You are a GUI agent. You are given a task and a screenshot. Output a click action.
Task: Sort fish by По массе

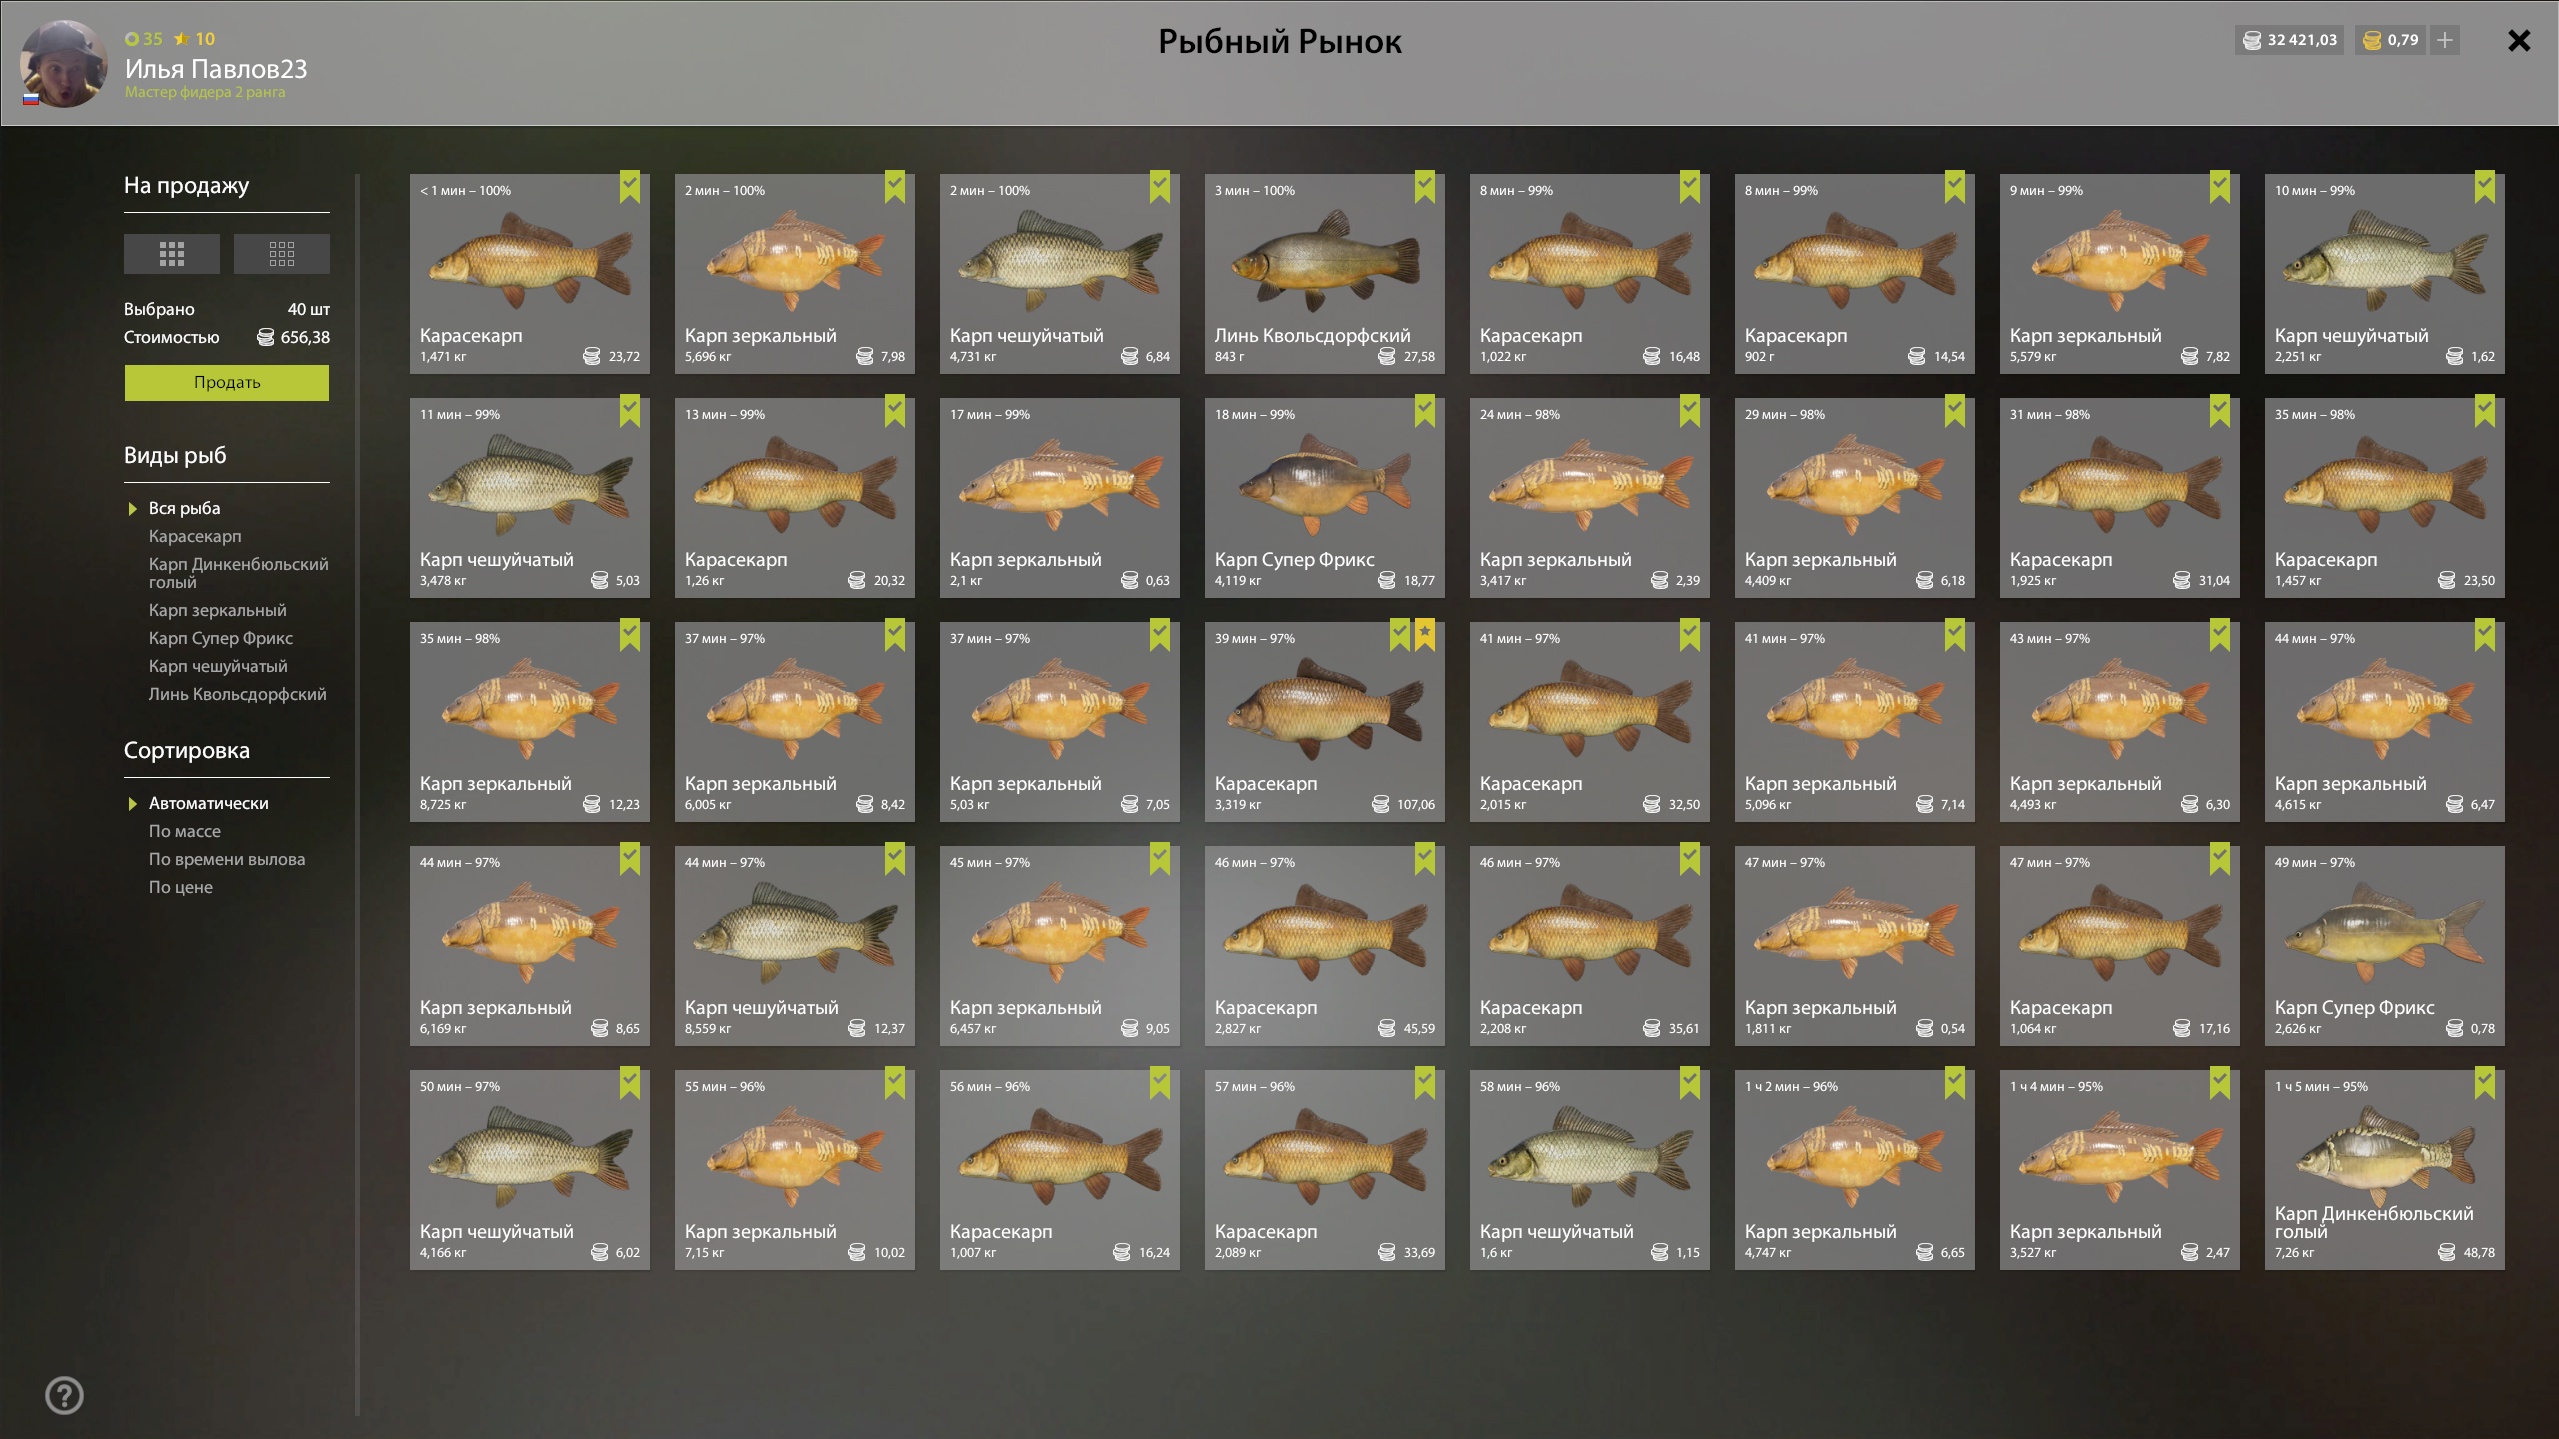(x=185, y=831)
